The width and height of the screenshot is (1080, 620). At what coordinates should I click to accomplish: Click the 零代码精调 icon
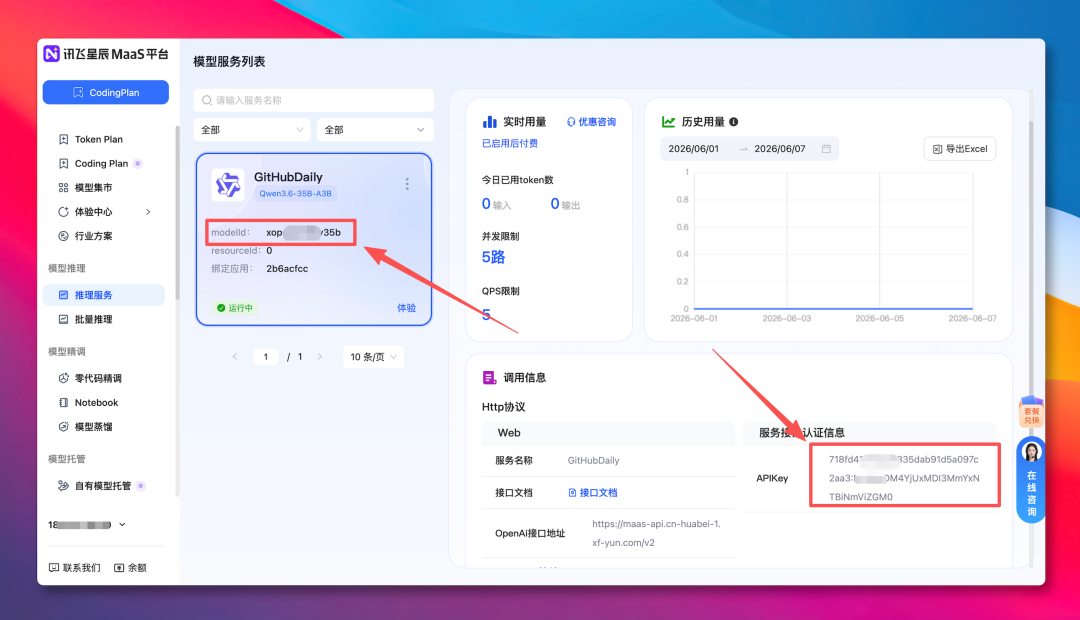click(x=63, y=378)
